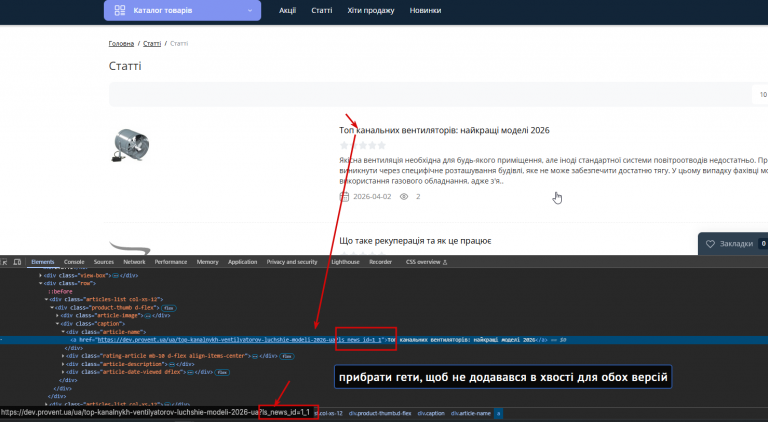Screen dimensions: 768x422
Task: Expand the div class="article-image" node
Action: pyautogui.click(x=57, y=316)
